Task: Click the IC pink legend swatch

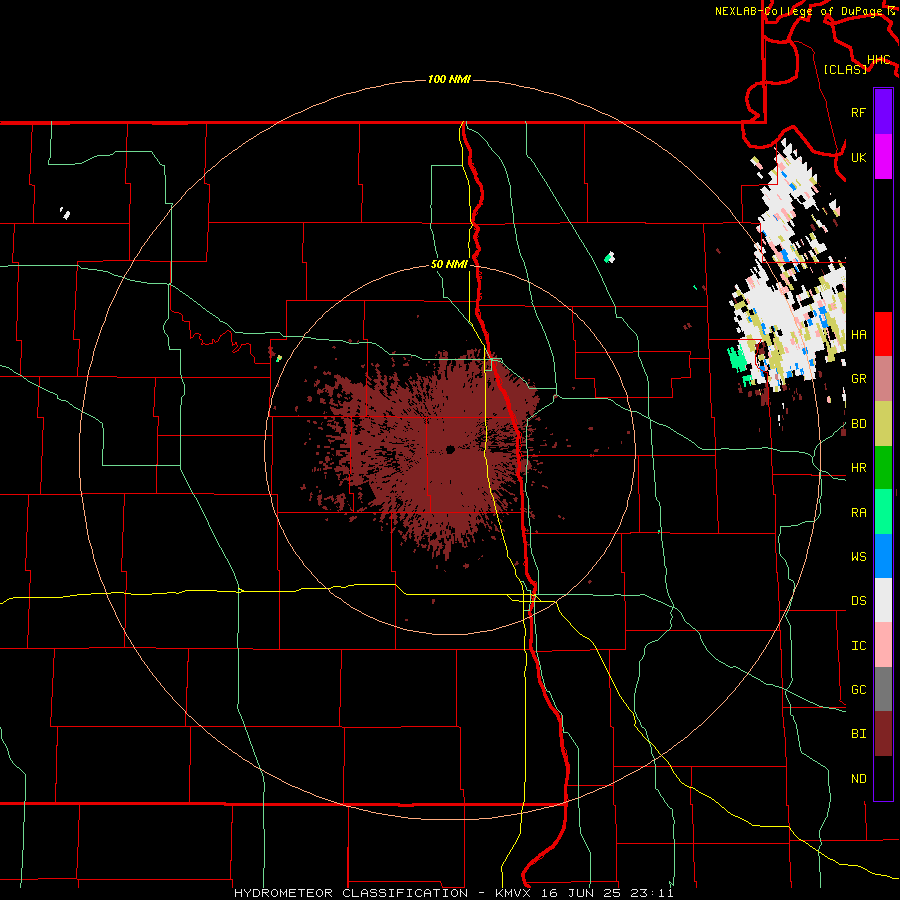Action: coord(883,645)
